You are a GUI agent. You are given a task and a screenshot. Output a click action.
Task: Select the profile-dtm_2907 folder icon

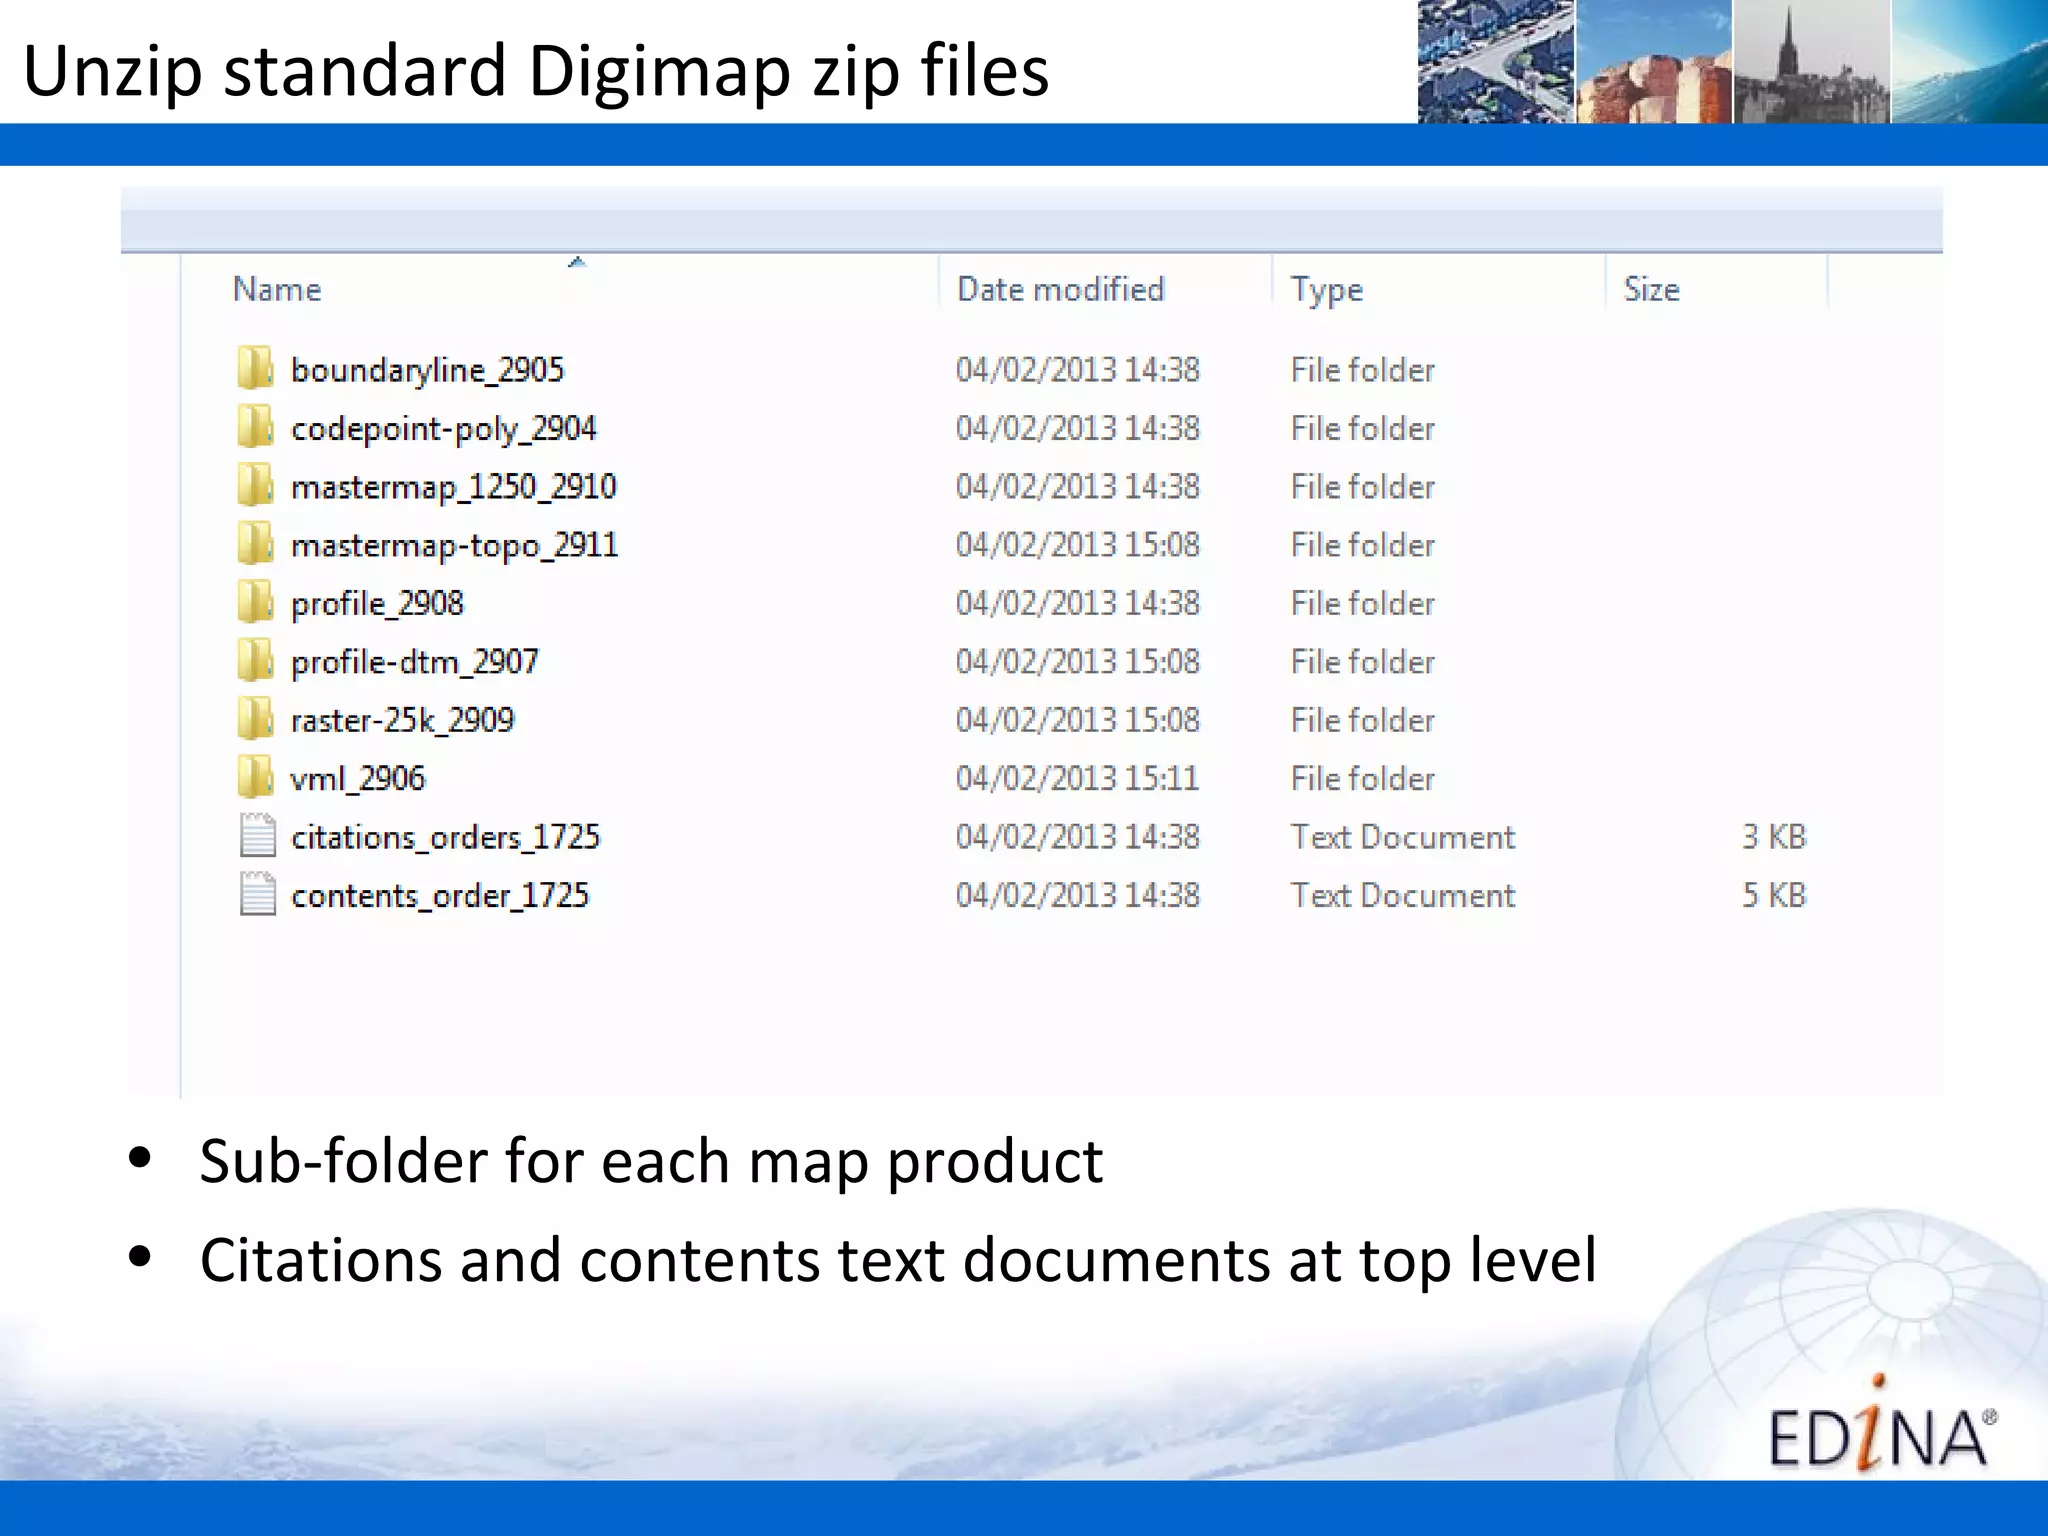tap(256, 661)
